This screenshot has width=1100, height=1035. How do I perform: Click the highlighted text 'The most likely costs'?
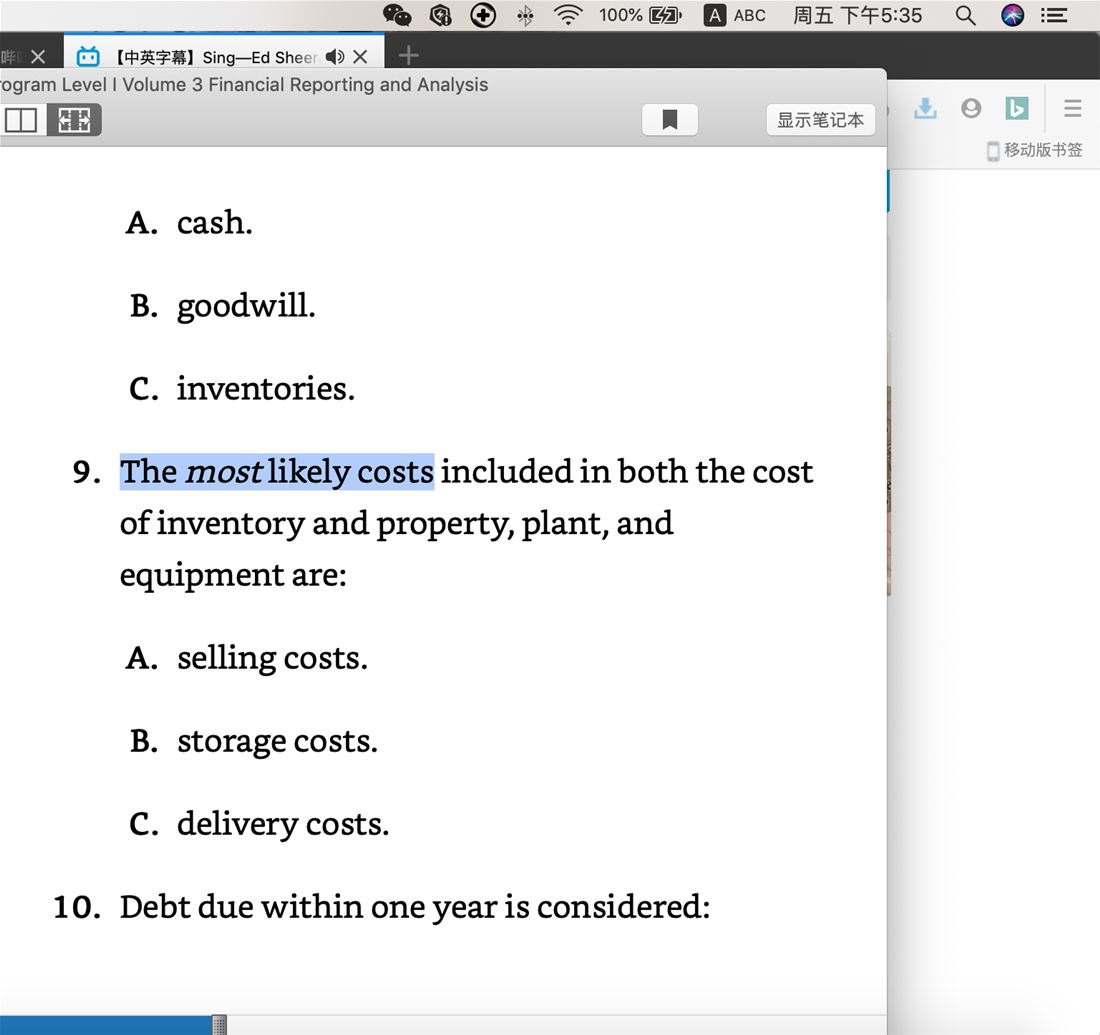(277, 472)
